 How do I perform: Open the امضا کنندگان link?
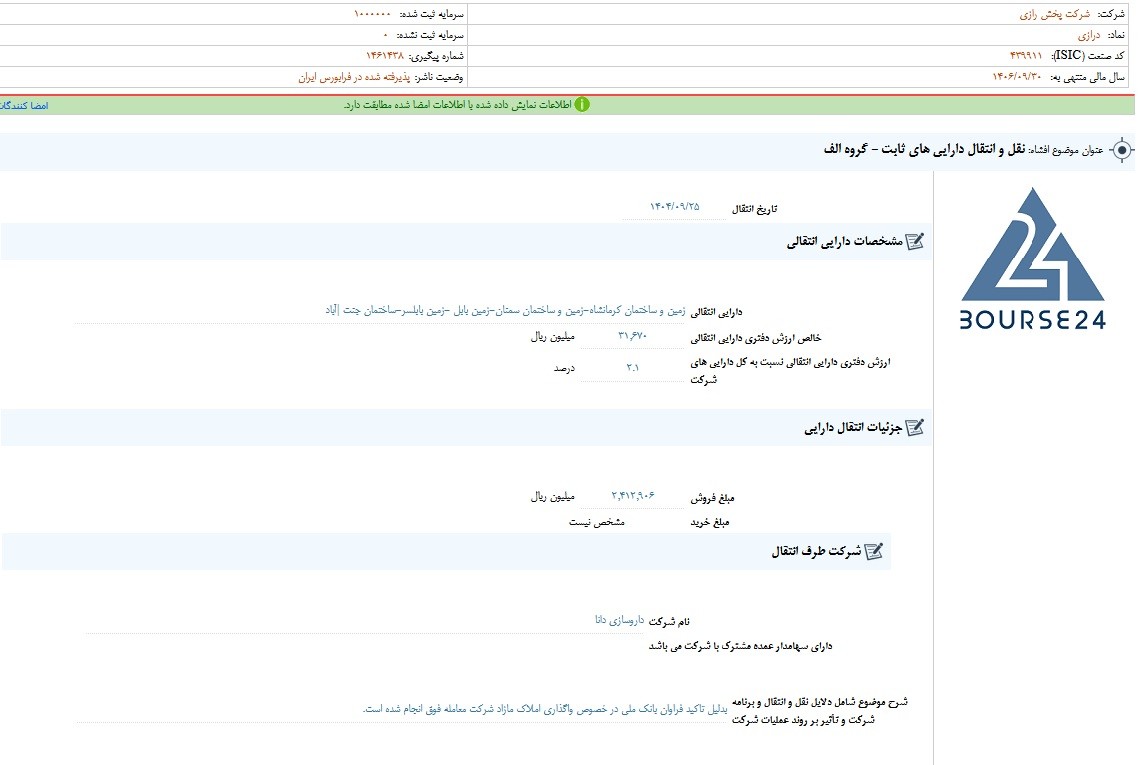click(x=24, y=105)
